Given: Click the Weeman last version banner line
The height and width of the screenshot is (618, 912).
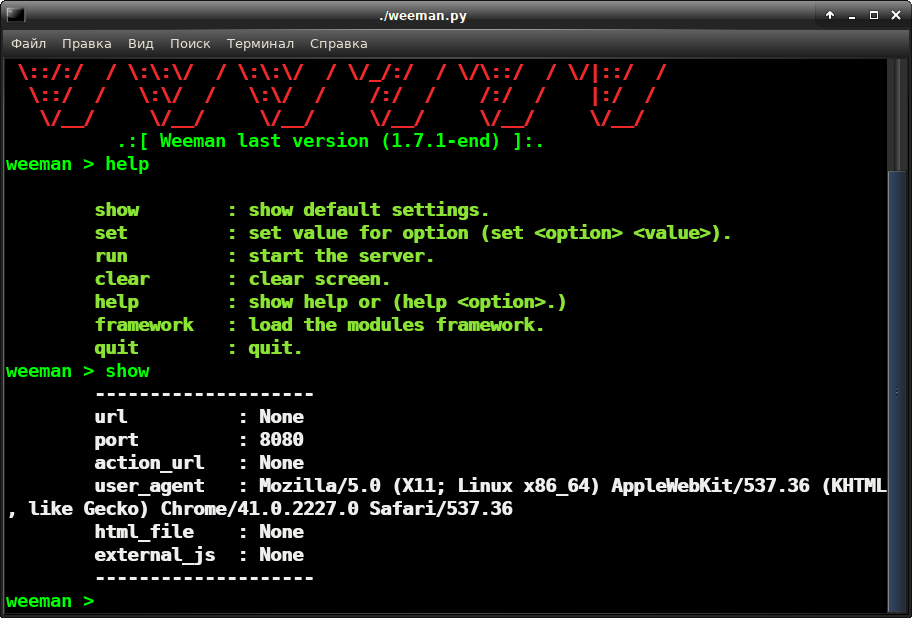Looking at the screenshot, I should [x=330, y=141].
